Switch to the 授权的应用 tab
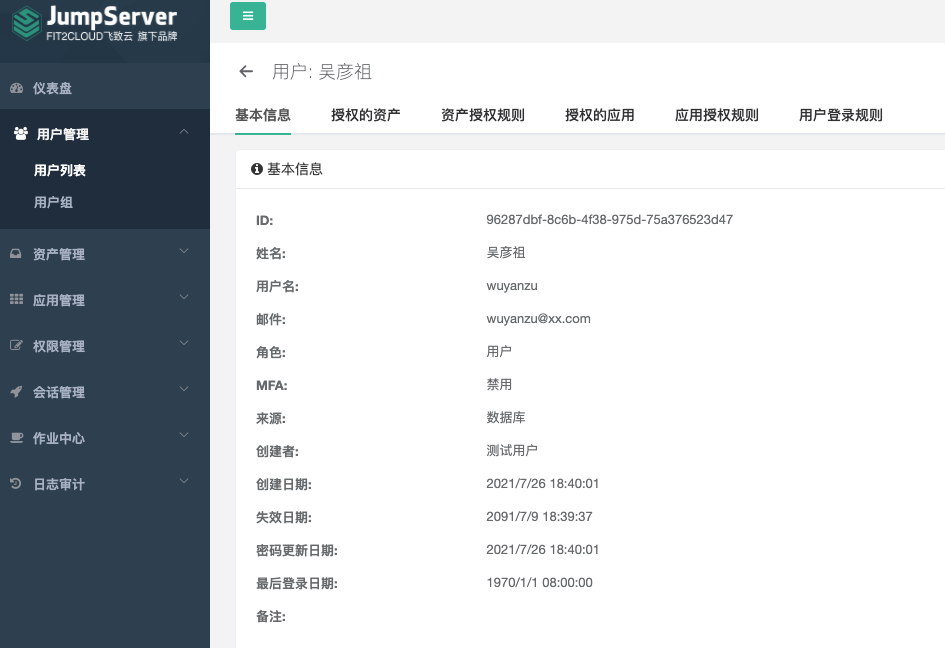945x648 pixels. pyautogui.click(x=600, y=115)
